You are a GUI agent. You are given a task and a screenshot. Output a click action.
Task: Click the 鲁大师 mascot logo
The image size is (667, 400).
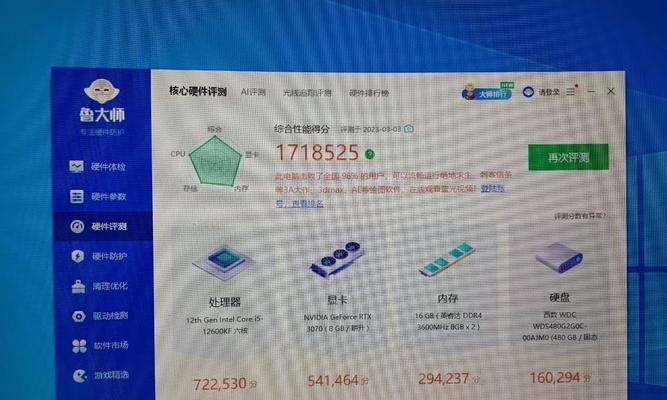coord(102,91)
